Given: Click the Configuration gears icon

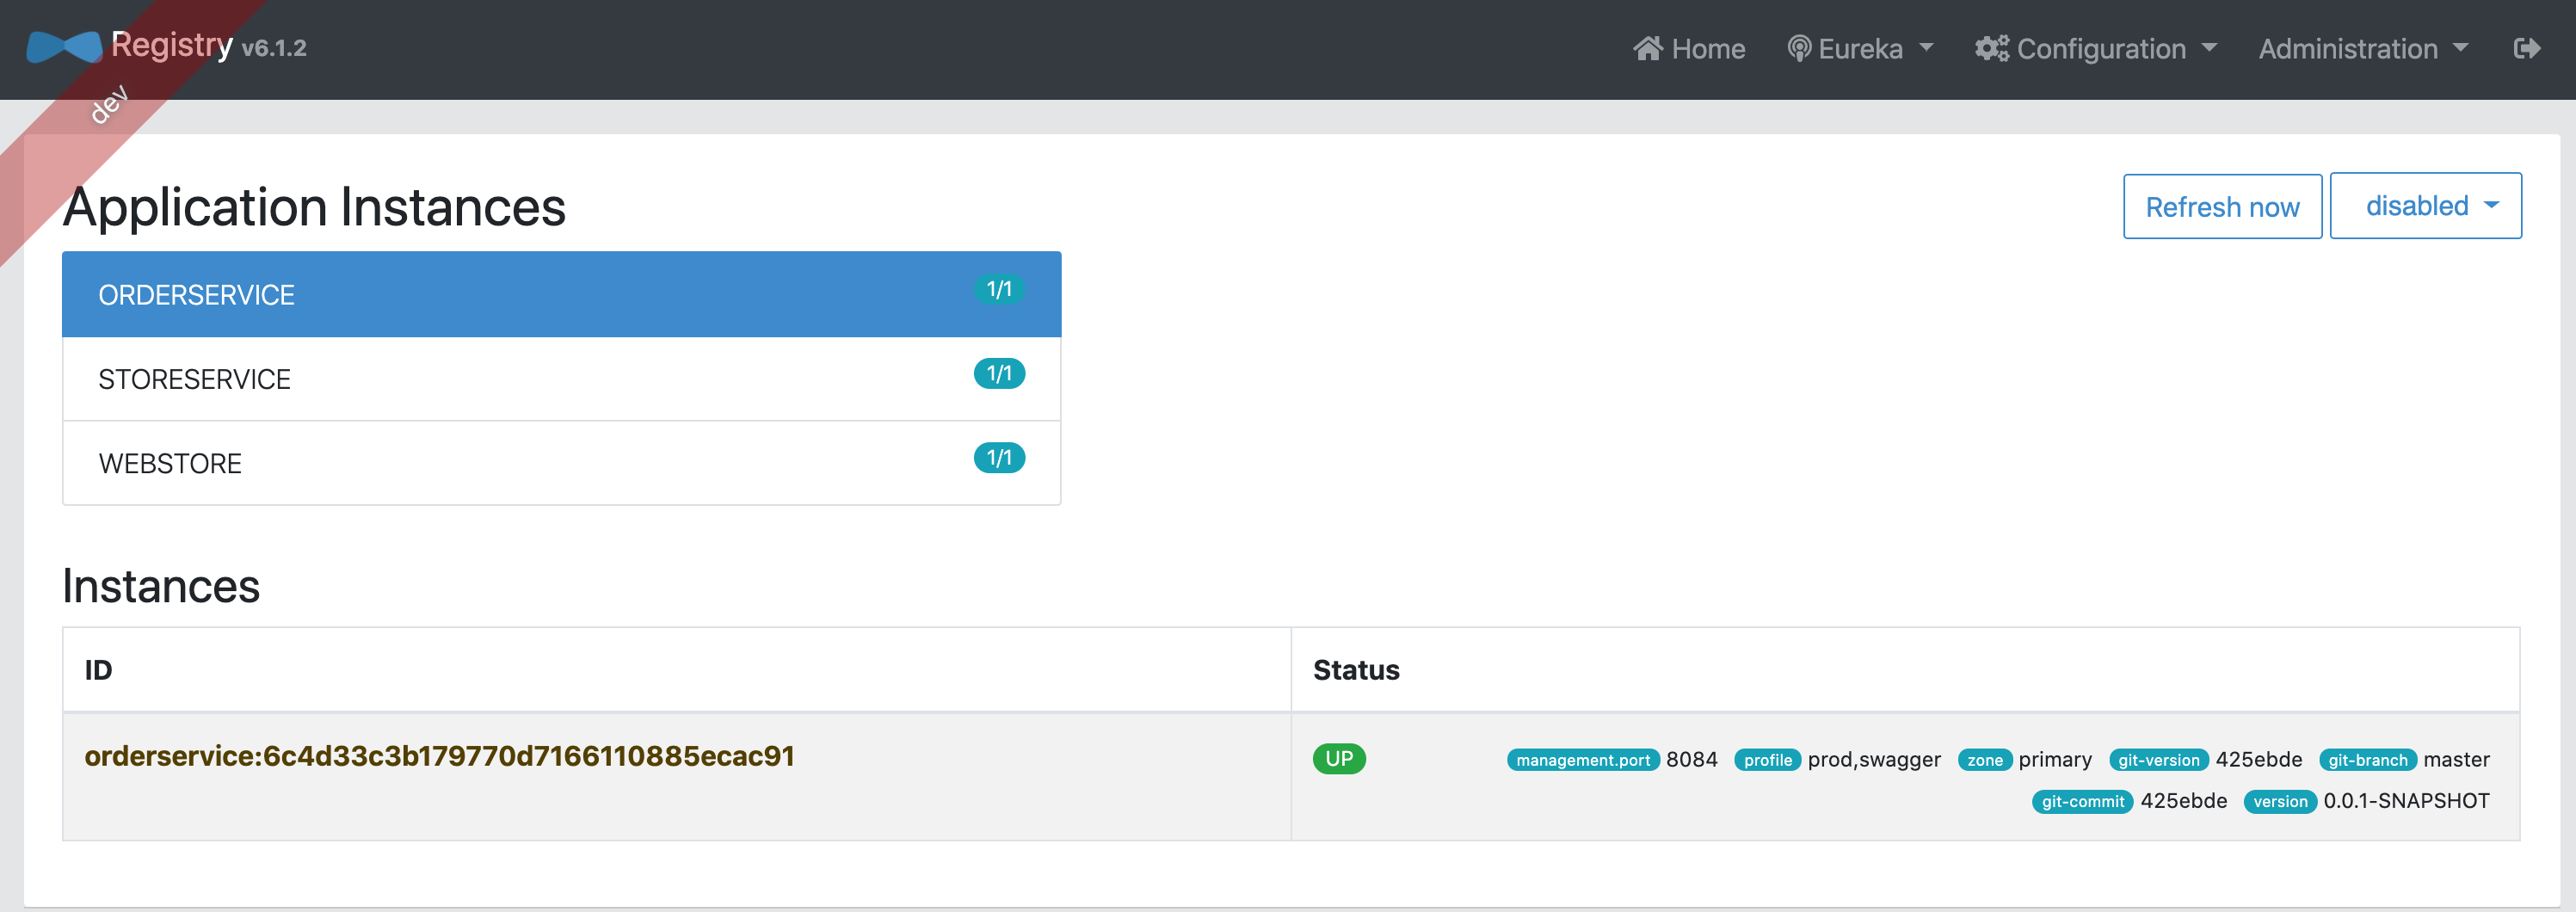Looking at the screenshot, I should 1991,49.
